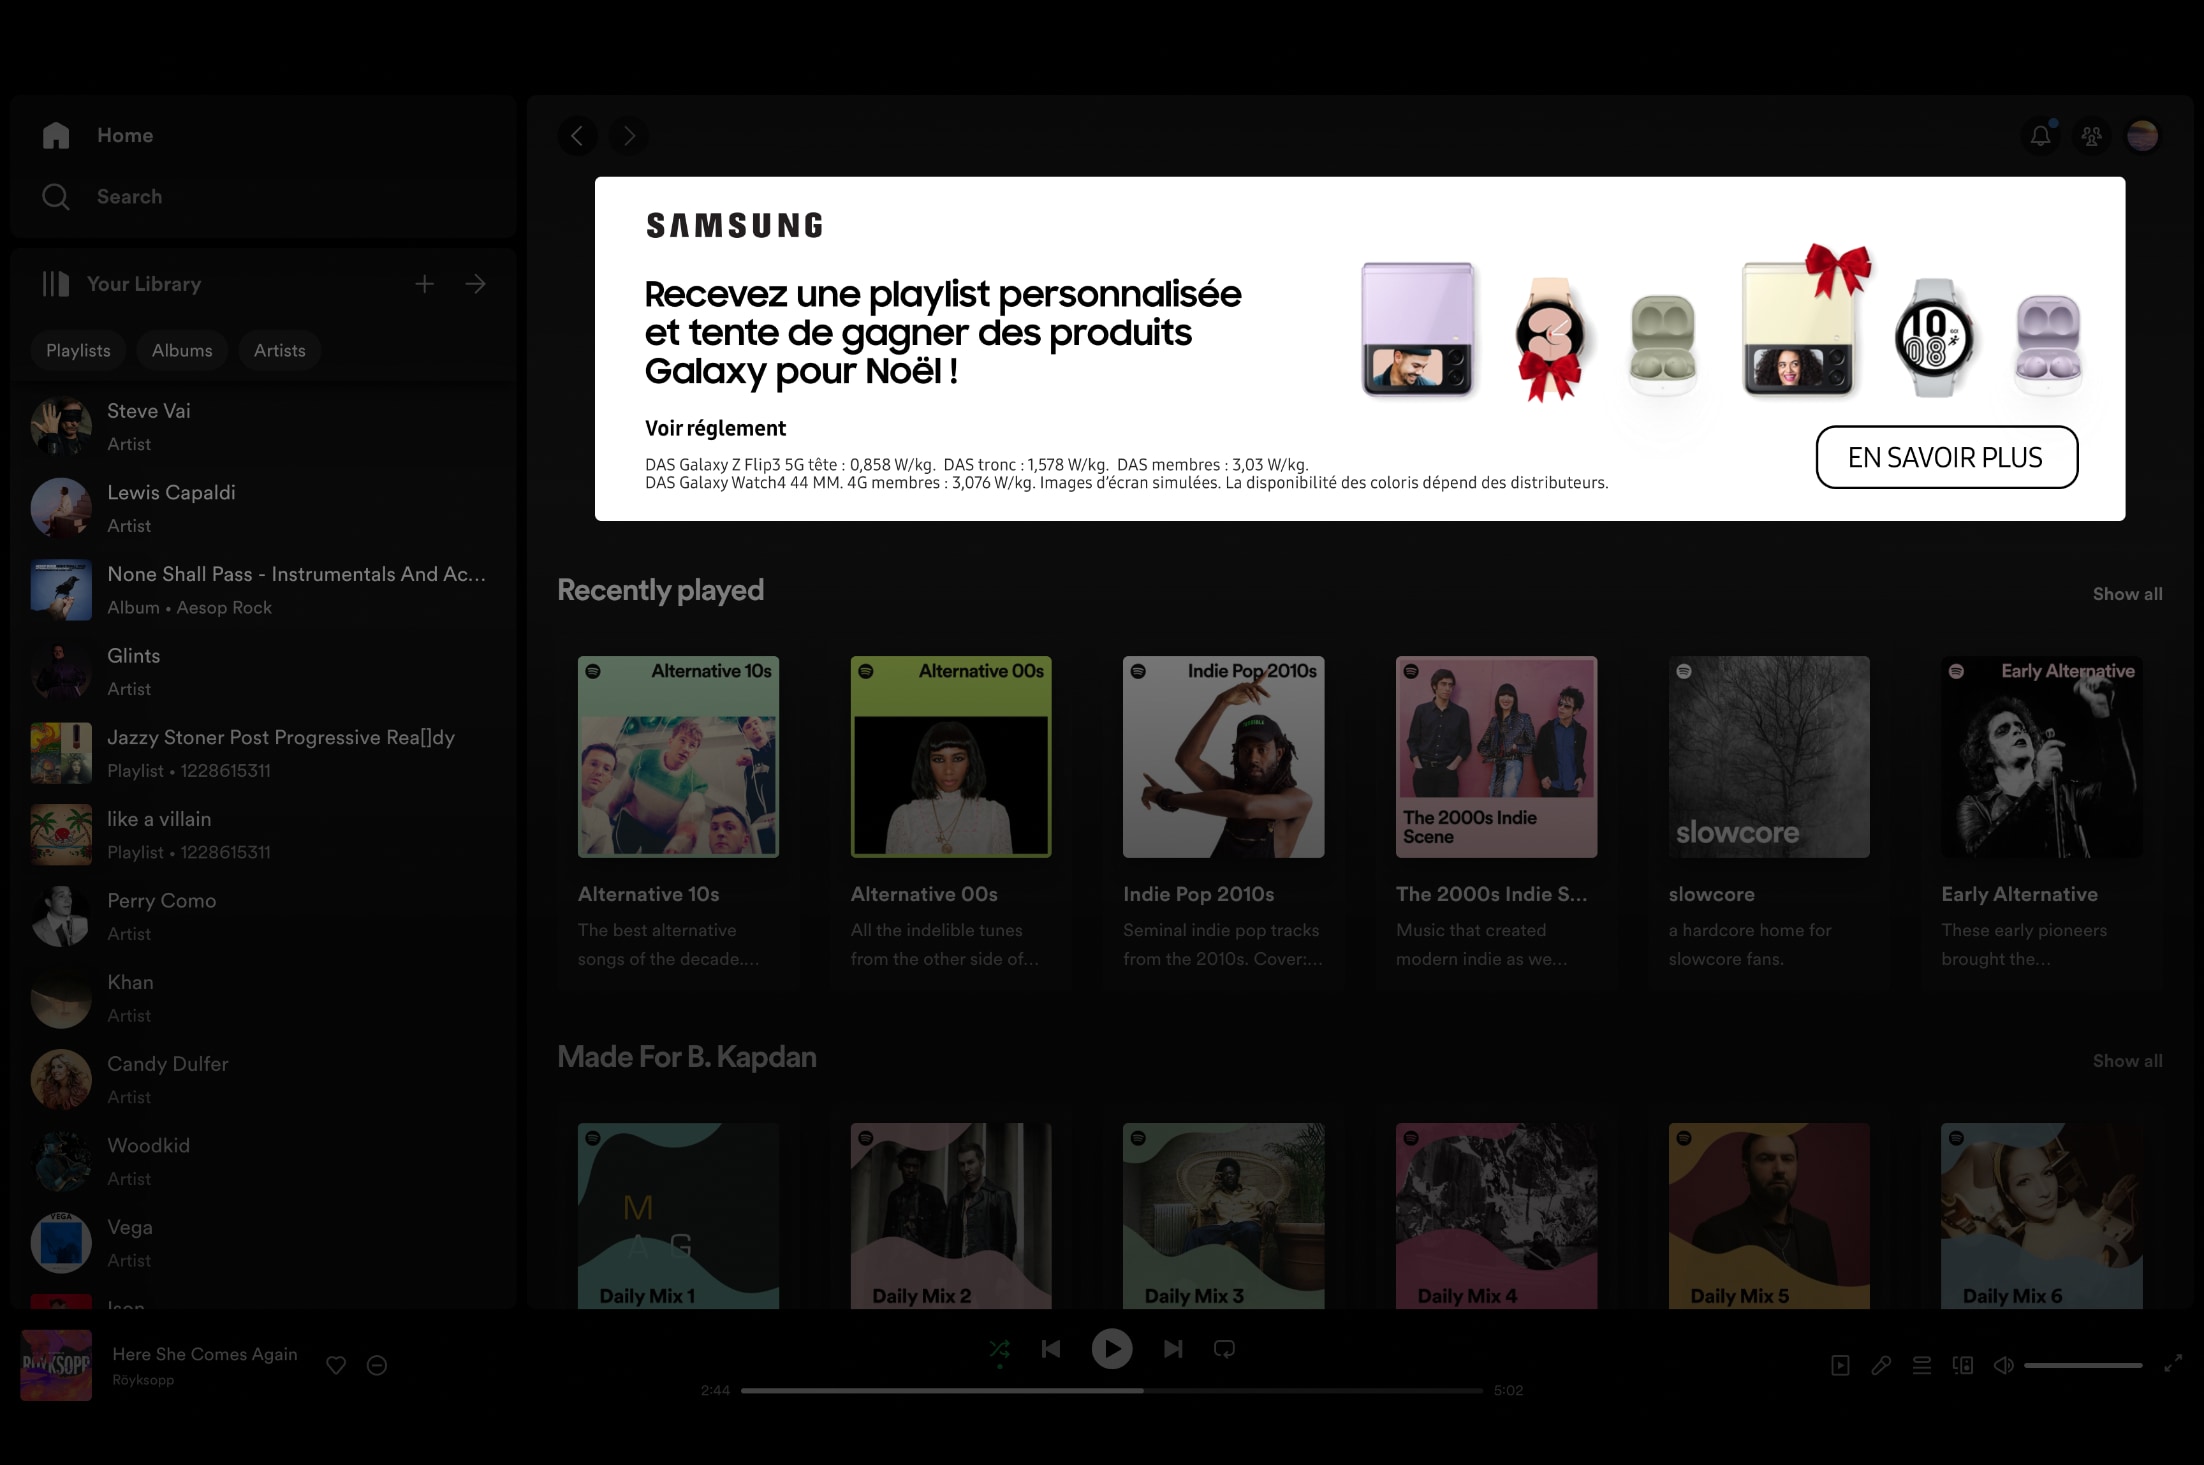The width and height of the screenshot is (2204, 1465).
Task: Open the notifications bell
Action: (x=2040, y=135)
